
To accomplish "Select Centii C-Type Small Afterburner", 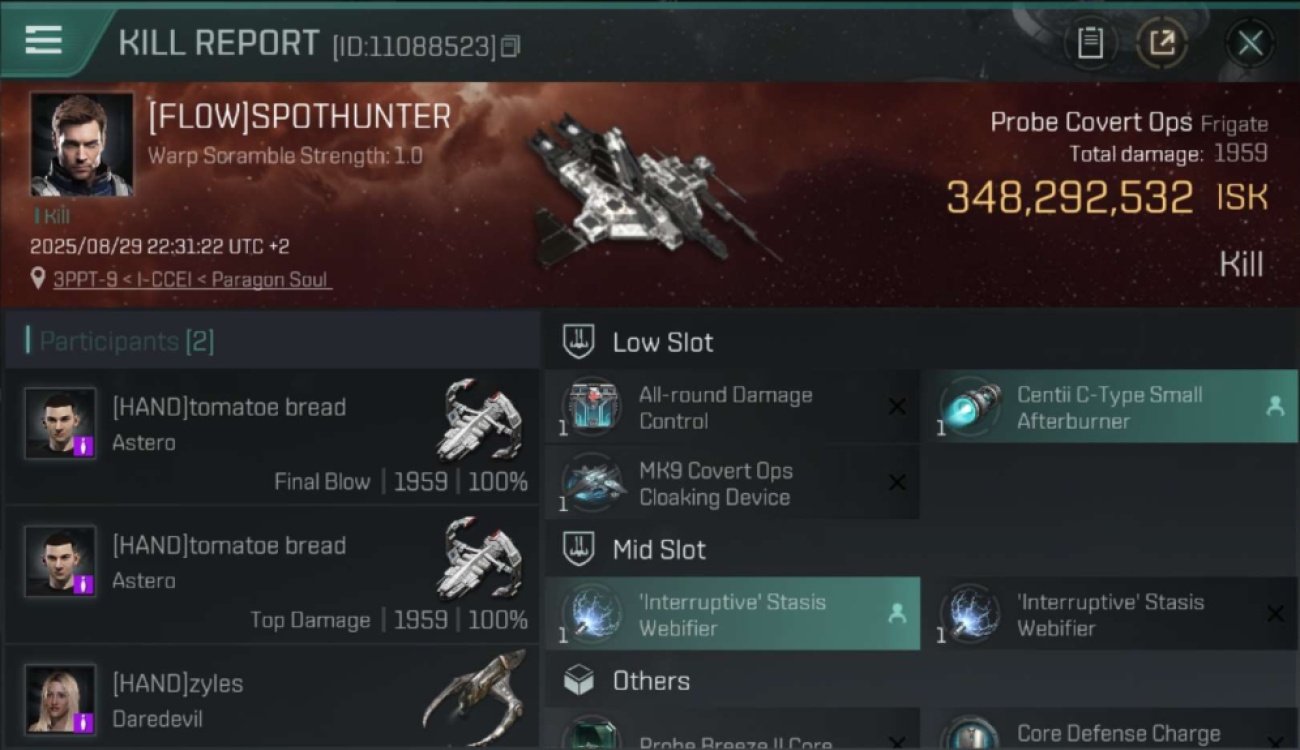I will click(x=1110, y=407).
